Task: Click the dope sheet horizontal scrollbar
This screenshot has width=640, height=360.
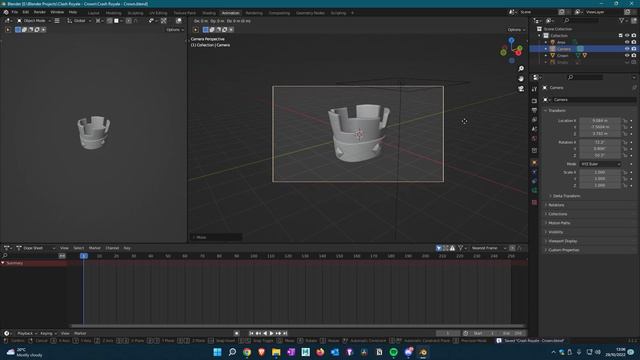Action: [x=297, y=326]
